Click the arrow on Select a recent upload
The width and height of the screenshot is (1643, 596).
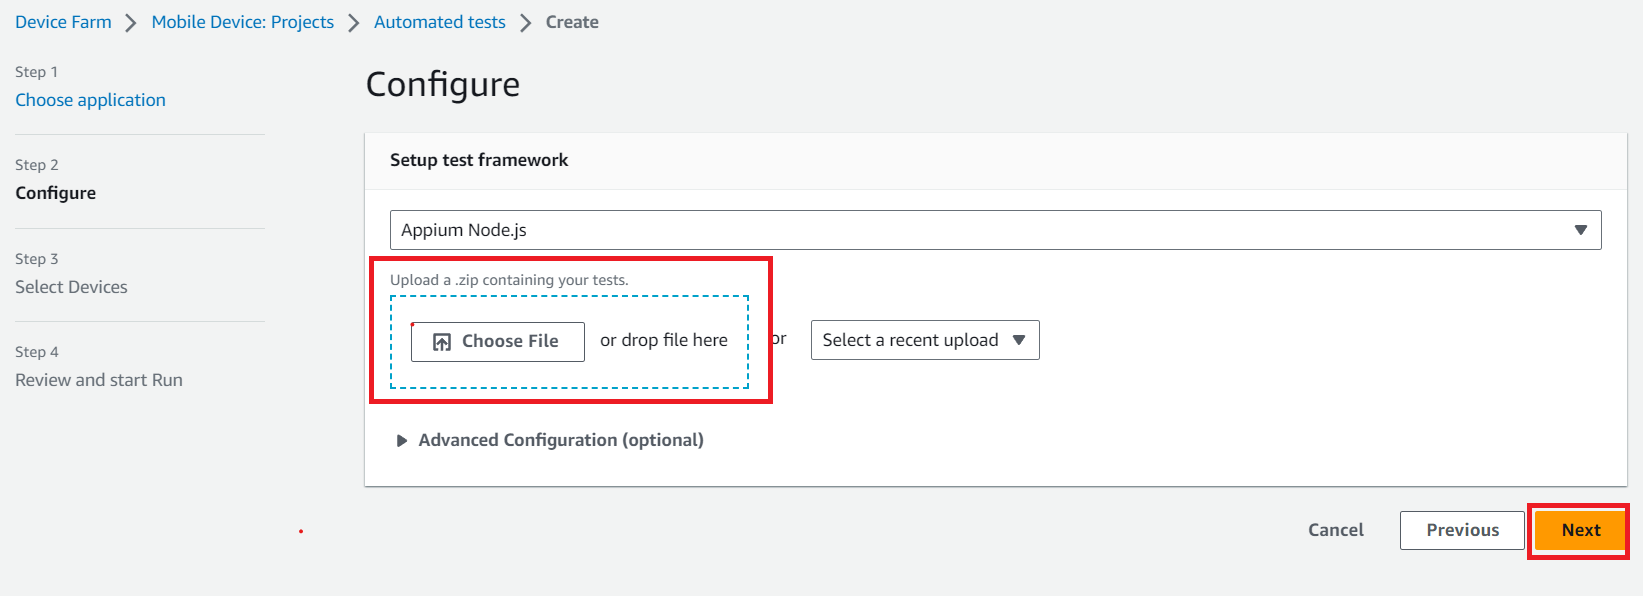tap(1019, 340)
